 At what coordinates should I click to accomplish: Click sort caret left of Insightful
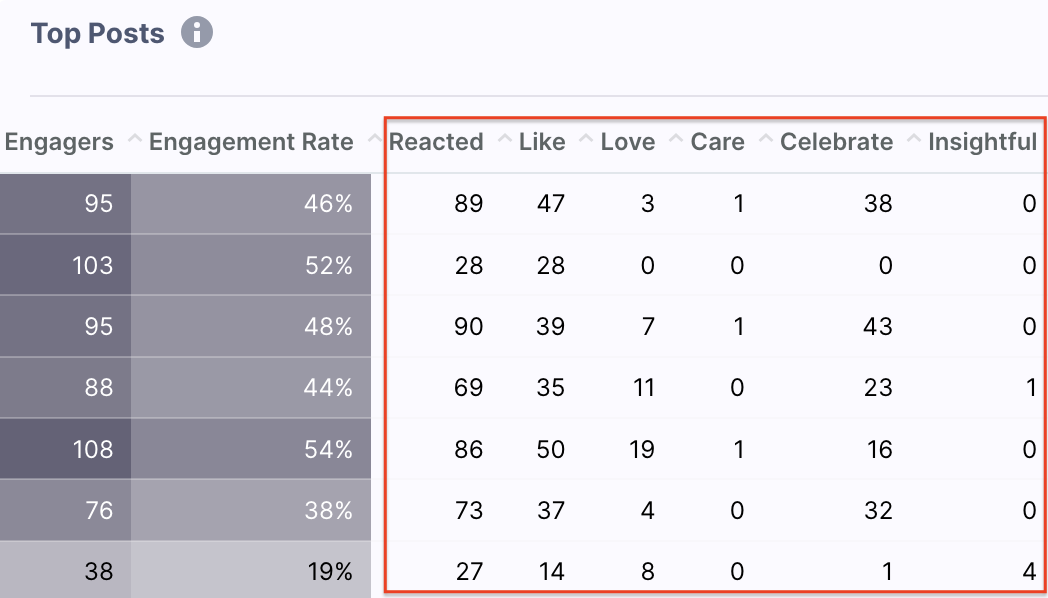[914, 138]
